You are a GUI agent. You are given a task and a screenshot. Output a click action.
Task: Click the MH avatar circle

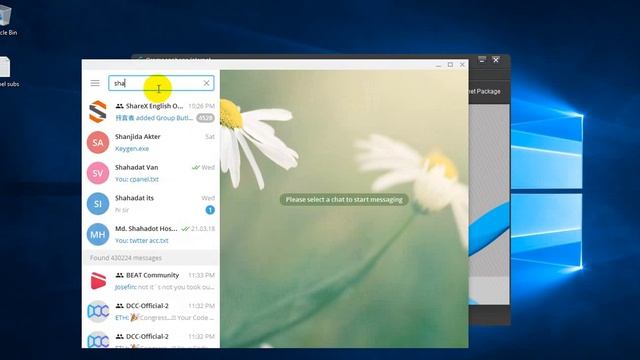click(x=98, y=234)
